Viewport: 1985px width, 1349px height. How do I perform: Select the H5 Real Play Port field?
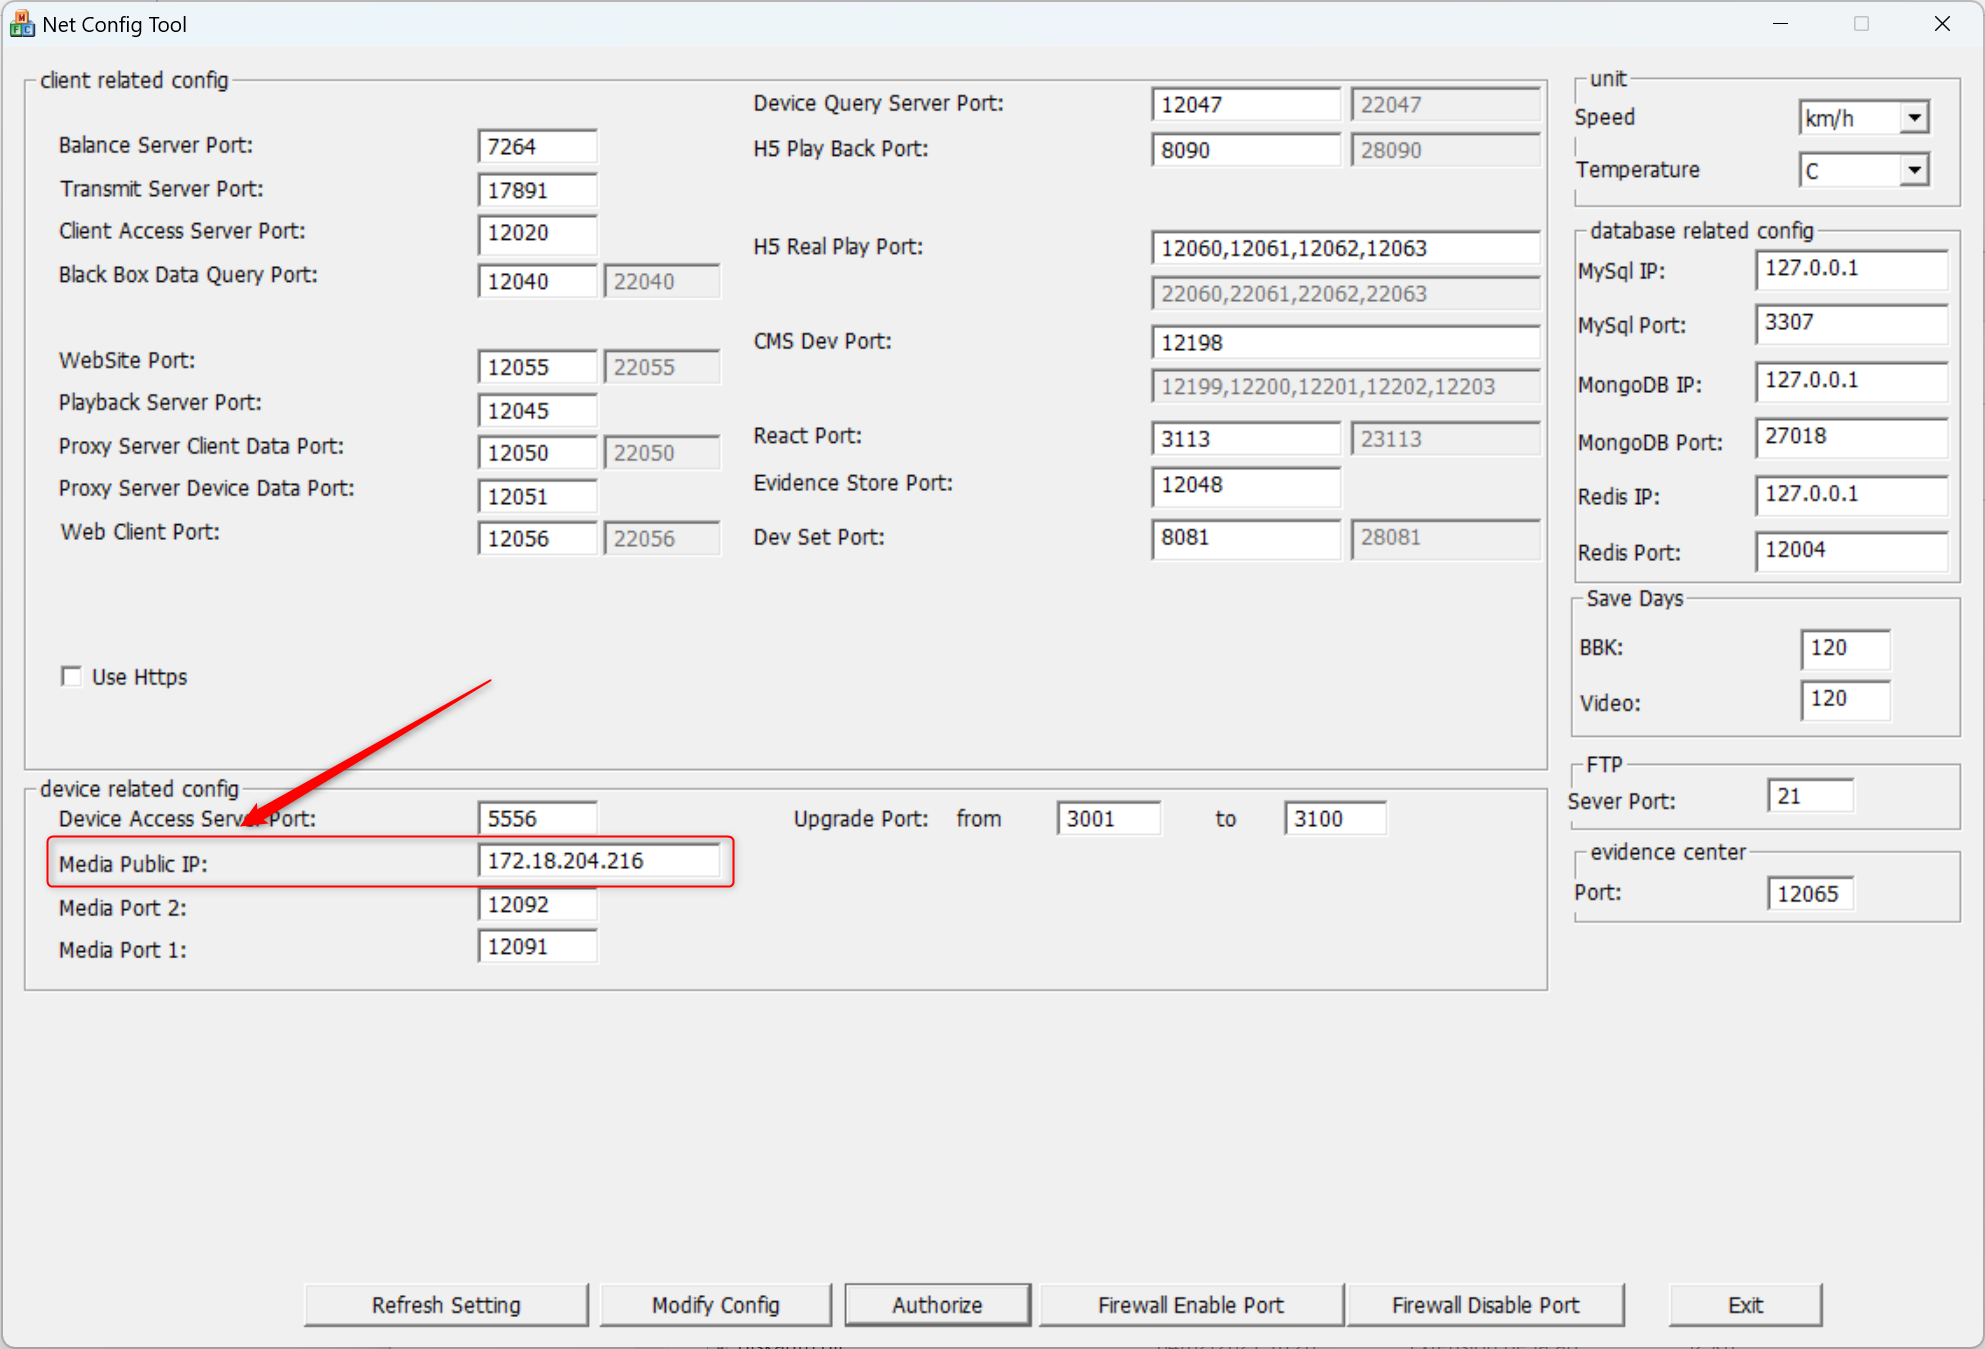(x=1344, y=248)
